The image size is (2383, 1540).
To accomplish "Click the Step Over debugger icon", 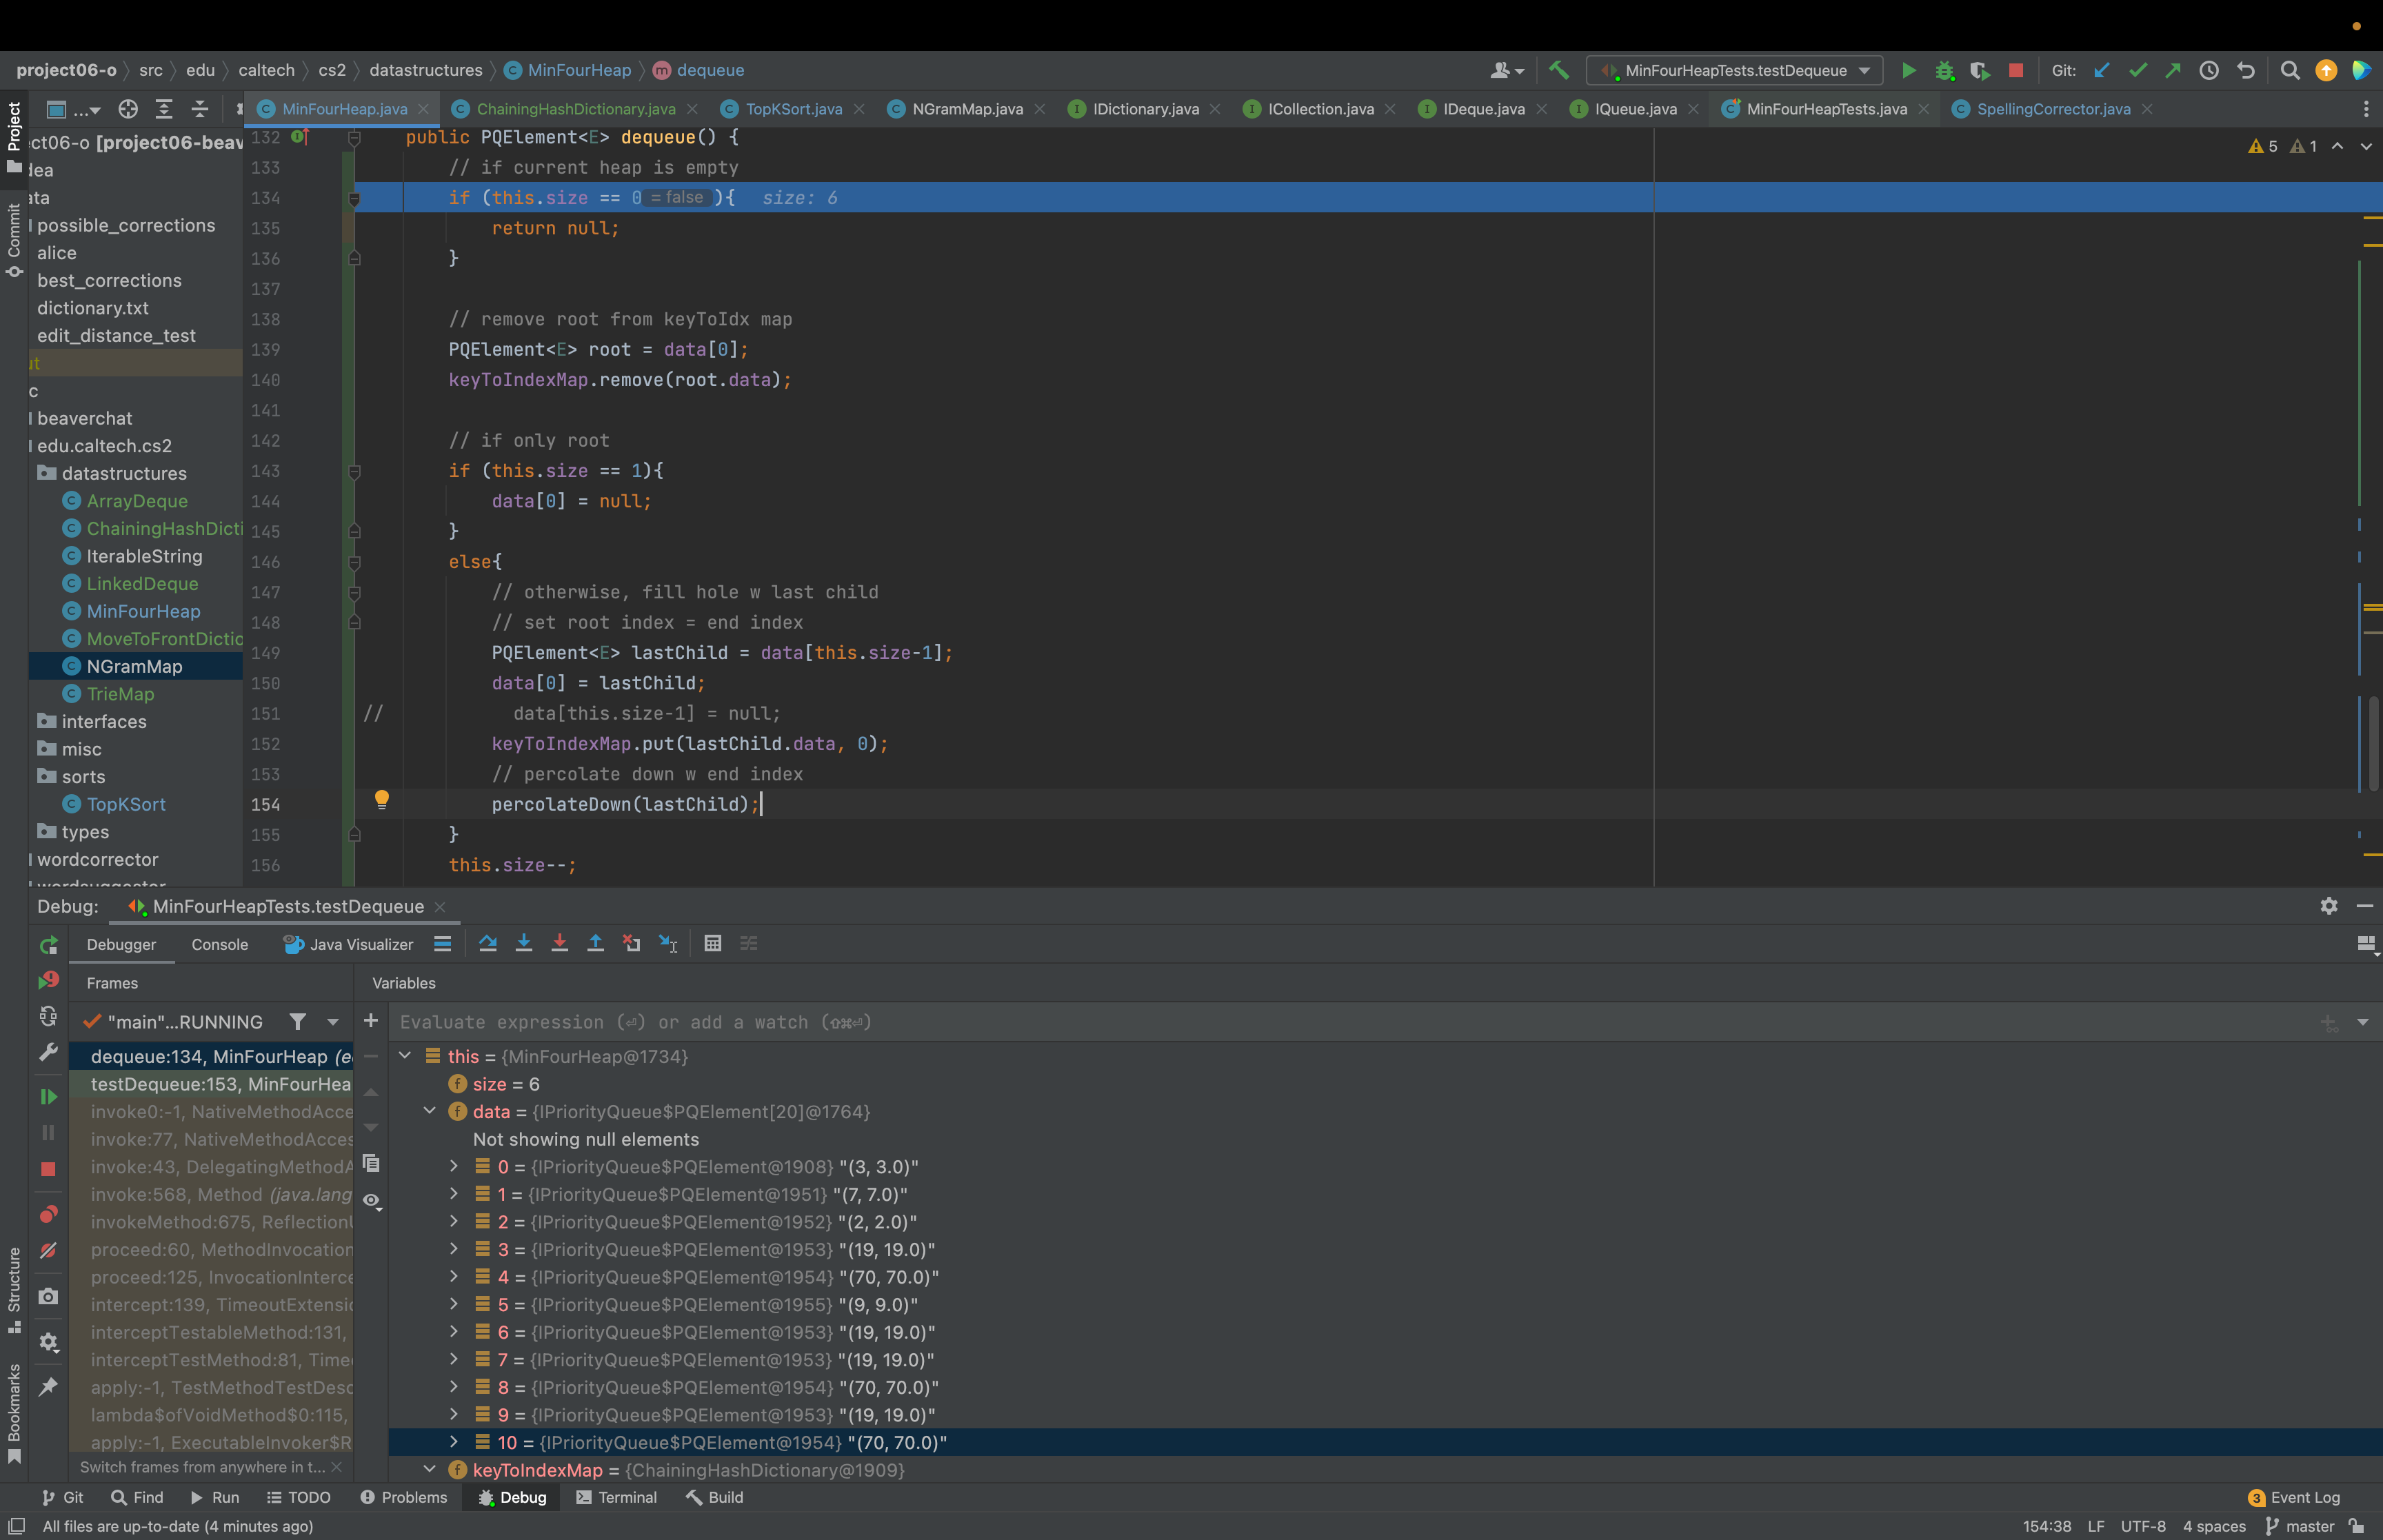I will pos(488,943).
